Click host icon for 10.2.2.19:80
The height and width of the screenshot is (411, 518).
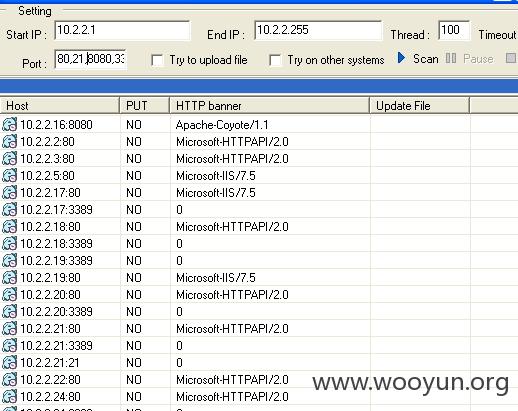(9, 278)
